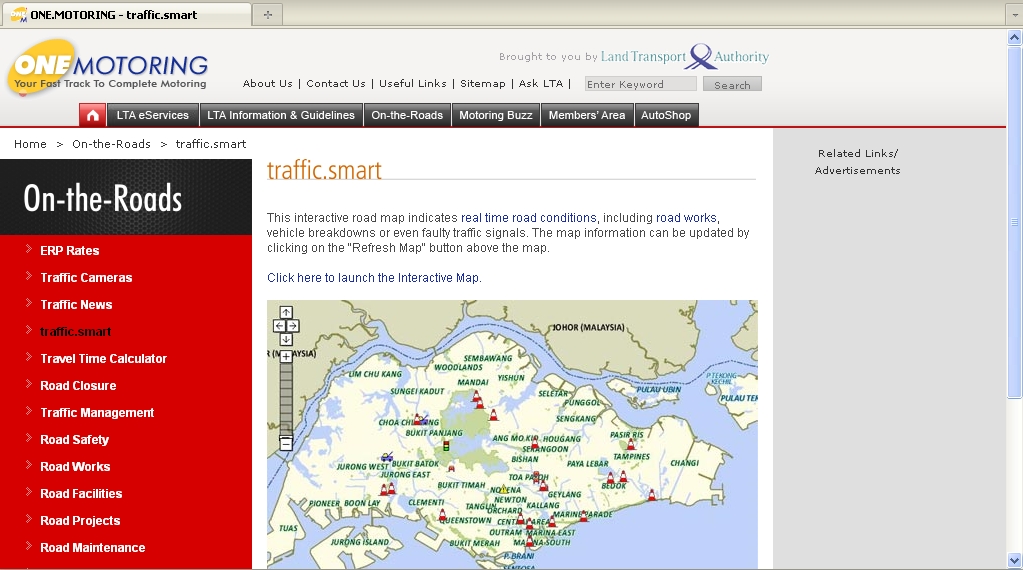The image size is (1023, 570).
Task: Open the On-the-Roads menu tab
Action: (x=407, y=115)
